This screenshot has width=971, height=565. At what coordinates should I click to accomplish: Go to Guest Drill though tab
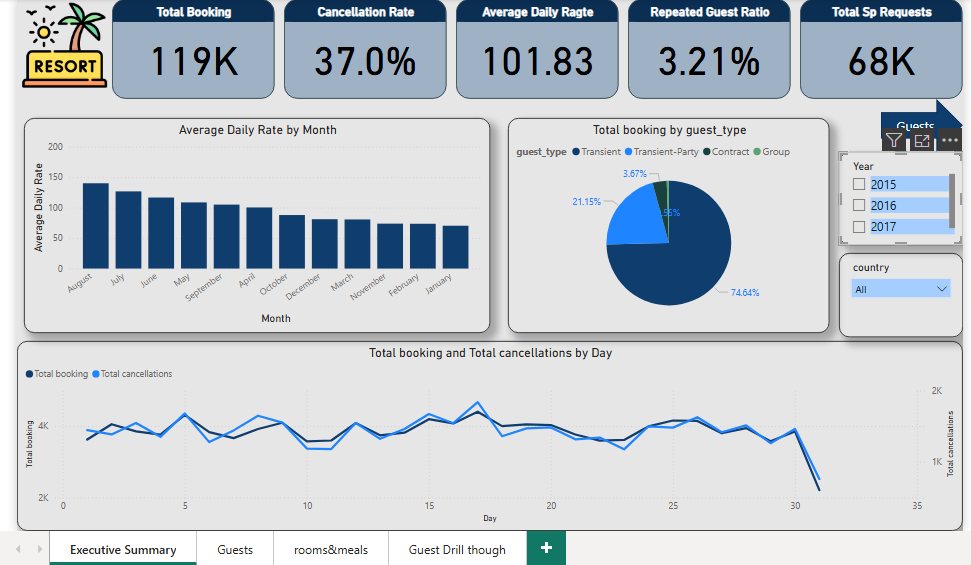coord(457,549)
